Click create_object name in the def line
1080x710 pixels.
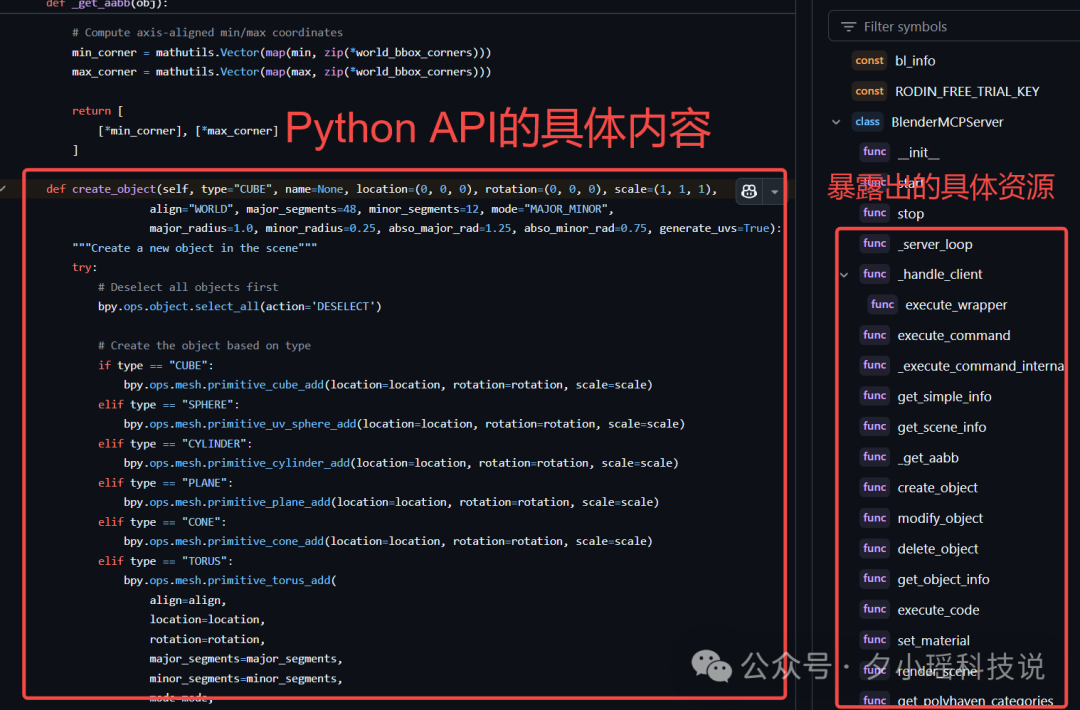click(x=114, y=189)
